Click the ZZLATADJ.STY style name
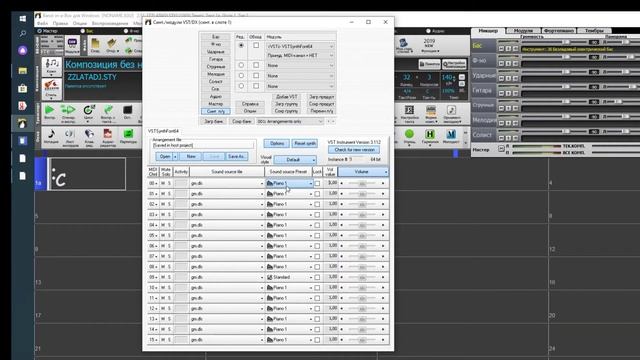The height and width of the screenshot is (360, 640). click(x=92, y=77)
